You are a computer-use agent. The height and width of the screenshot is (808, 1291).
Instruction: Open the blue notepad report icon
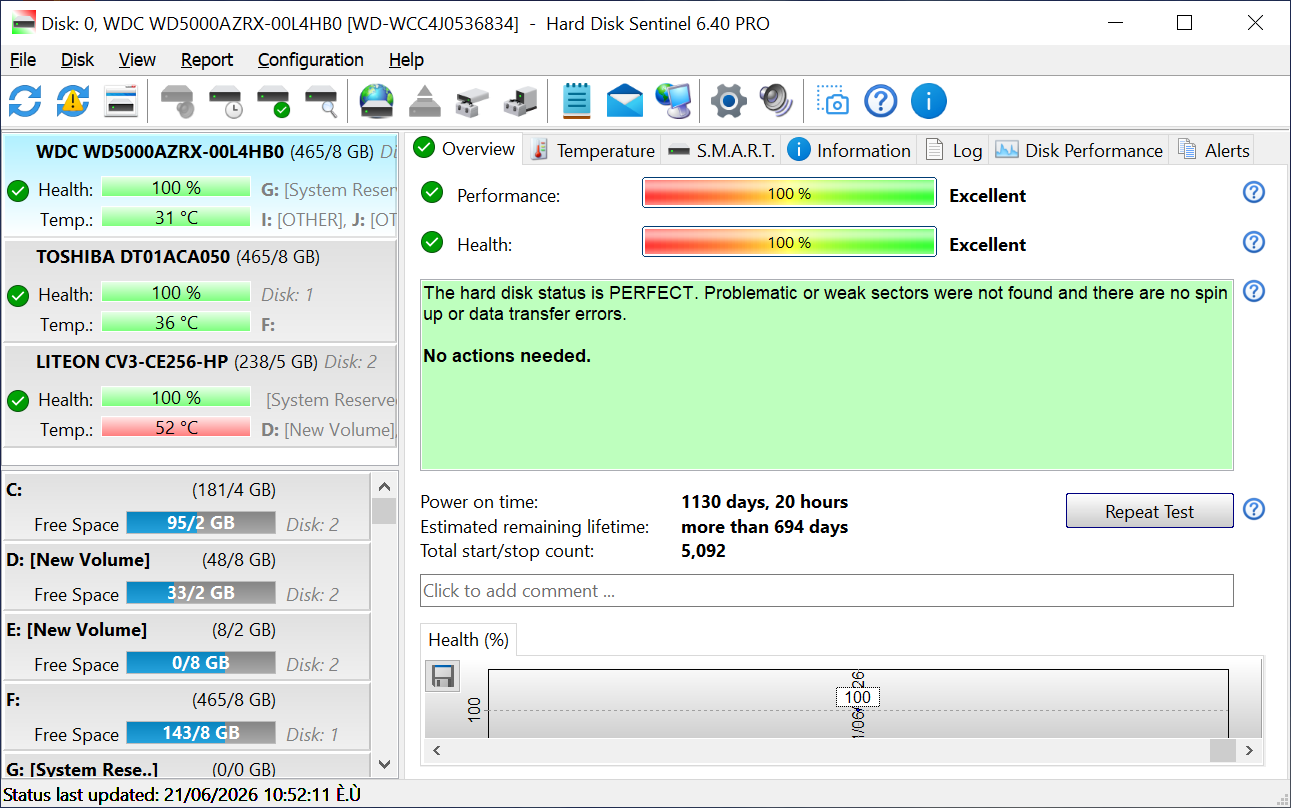click(577, 101)
